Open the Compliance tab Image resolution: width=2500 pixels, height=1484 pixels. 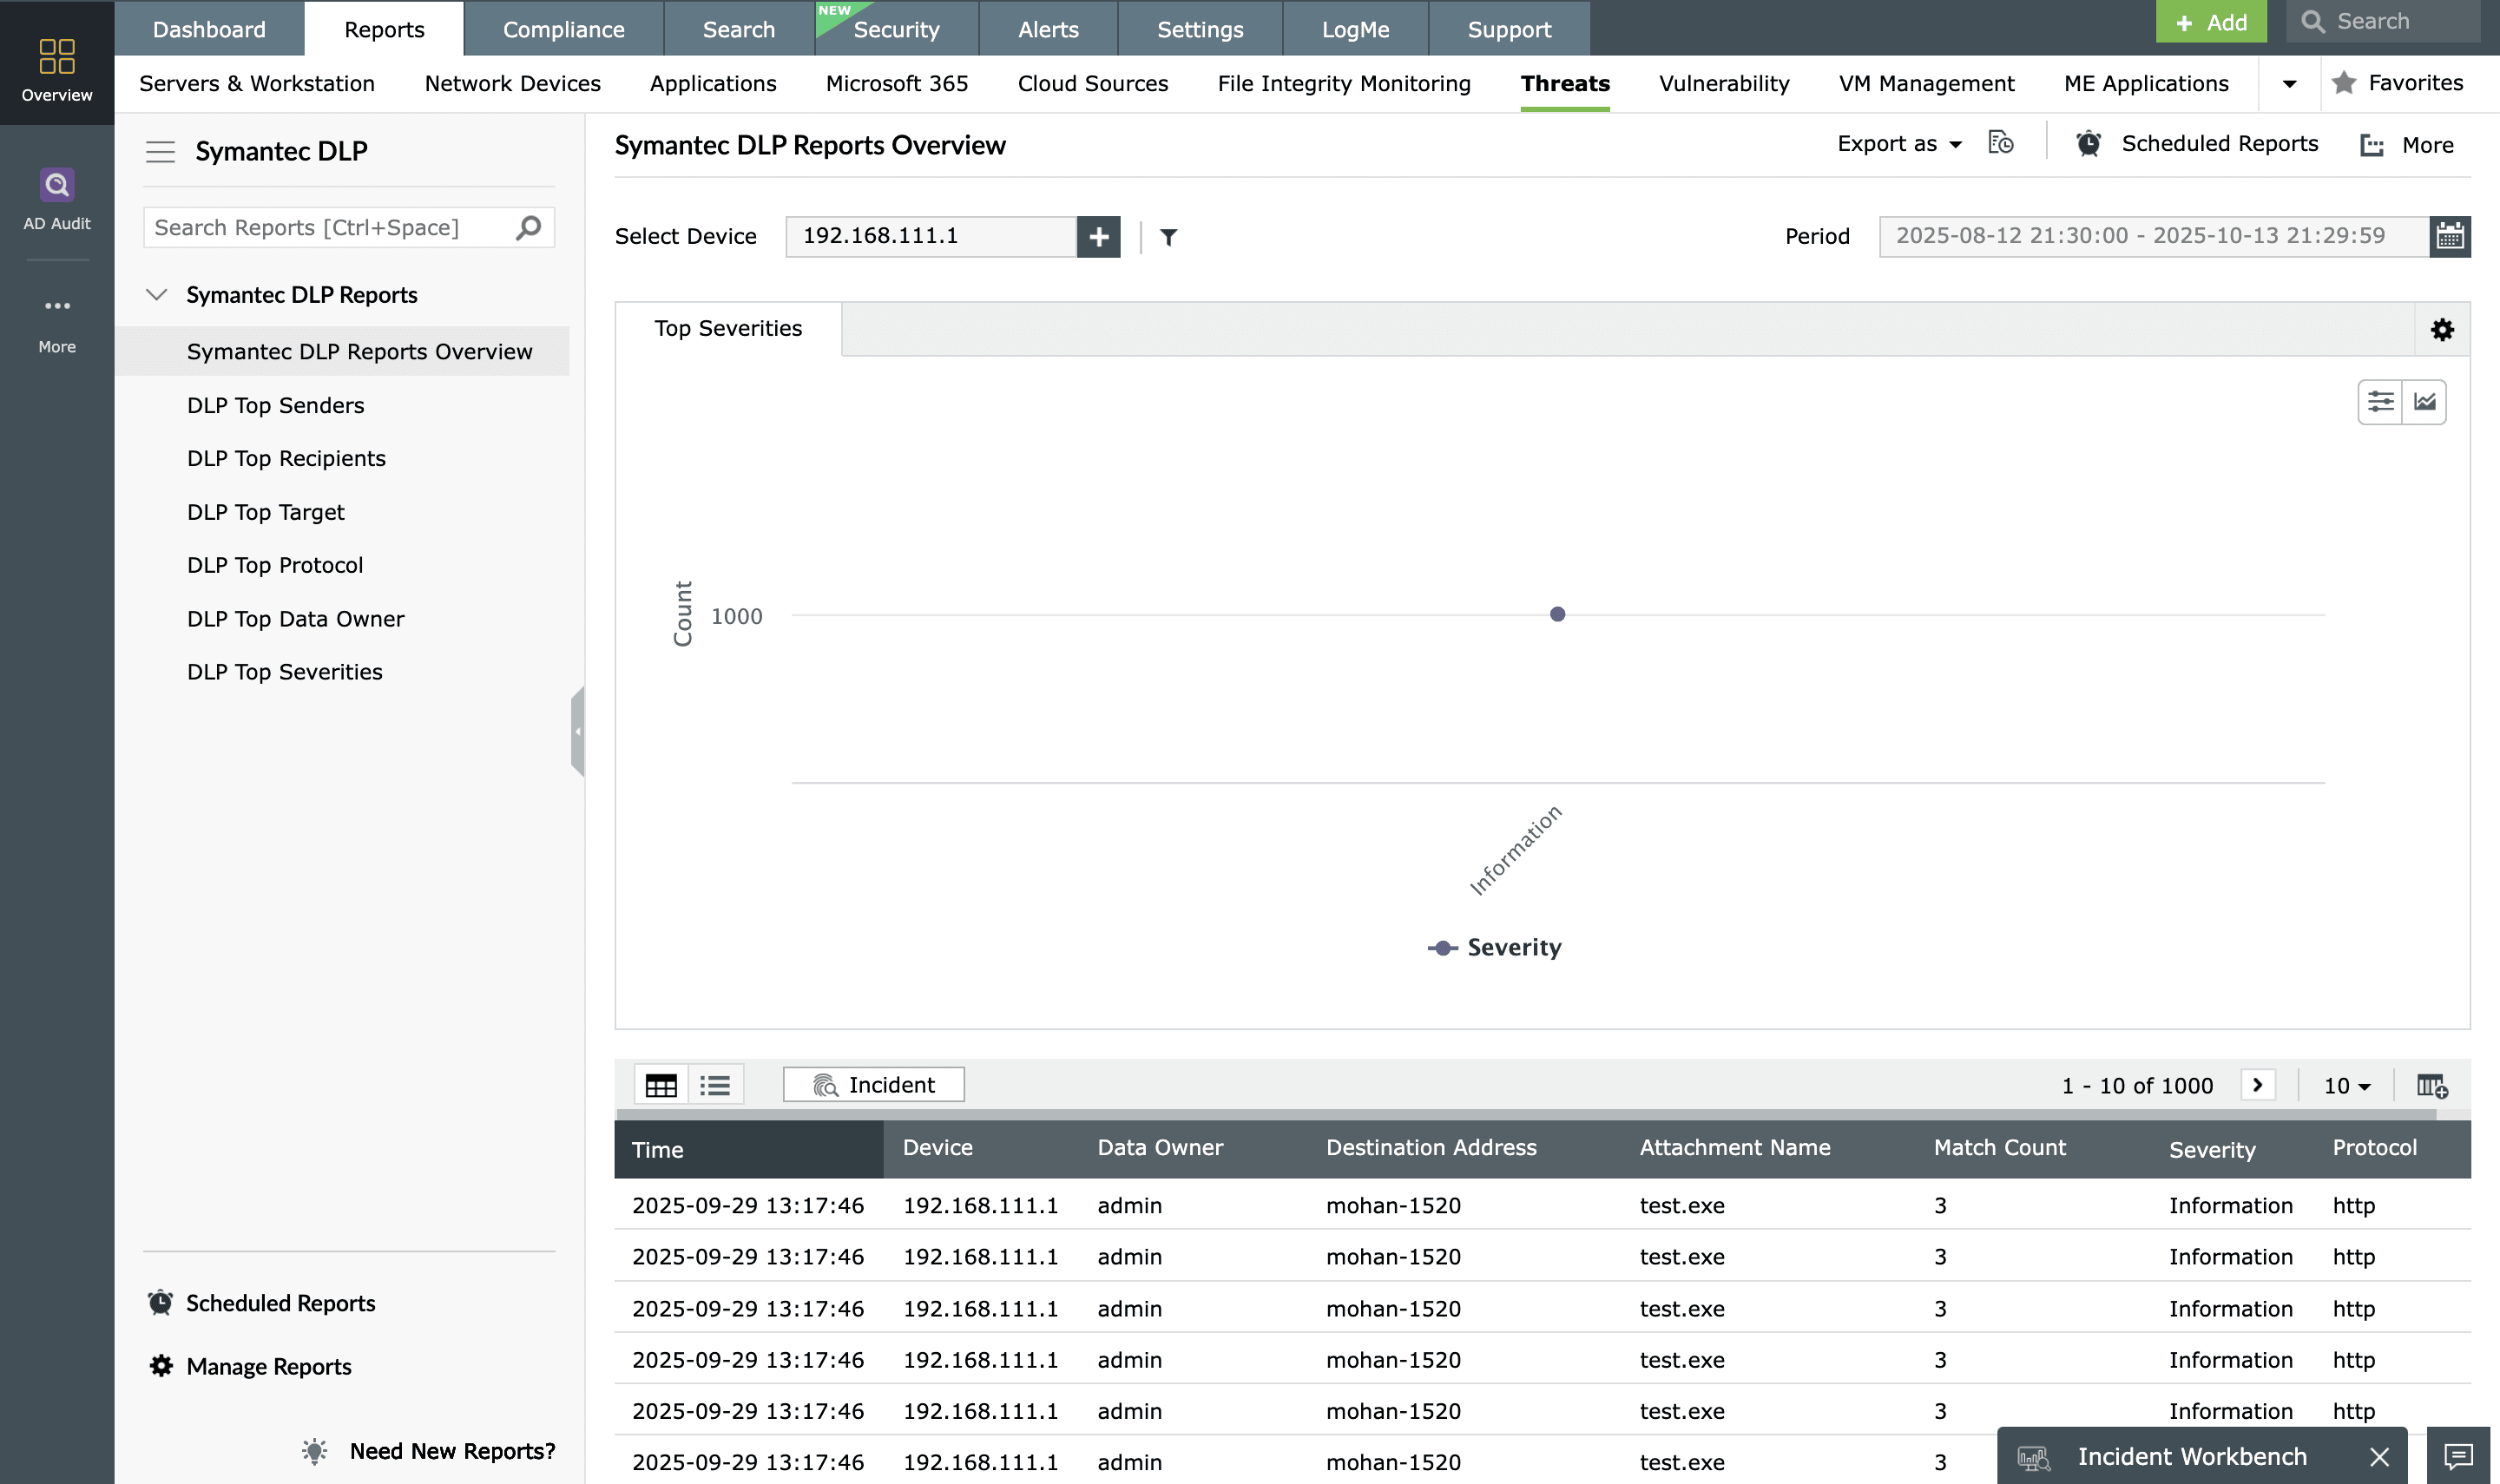coord(563,29)
